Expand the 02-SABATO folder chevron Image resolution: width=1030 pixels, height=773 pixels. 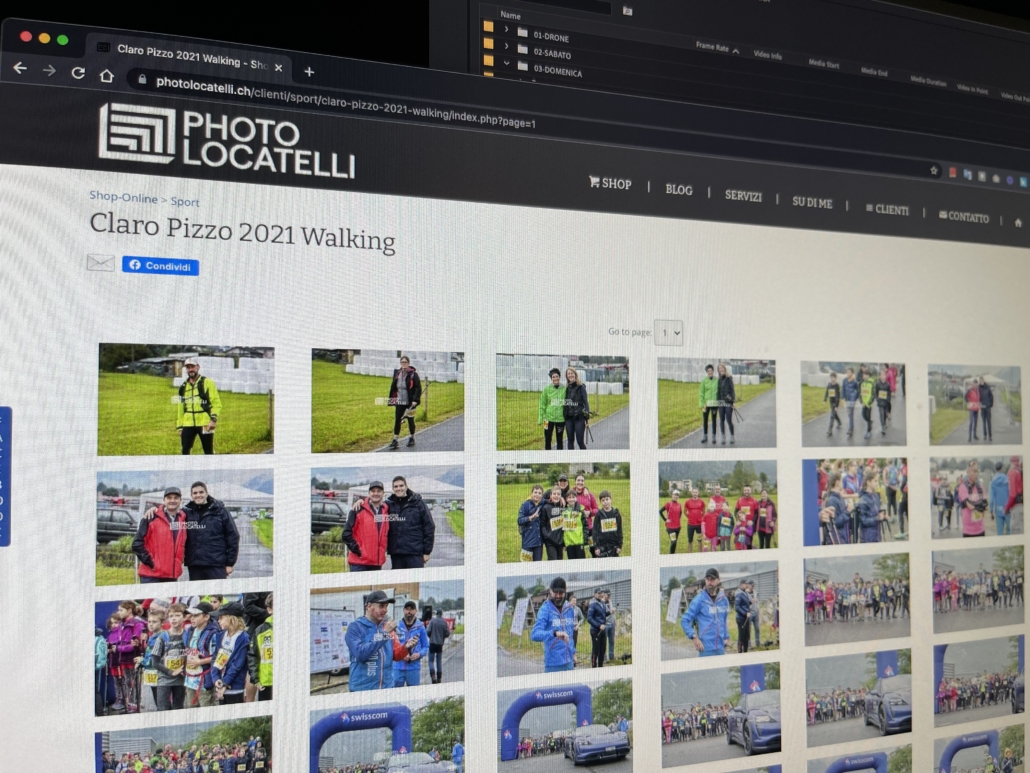coord(506,46)
